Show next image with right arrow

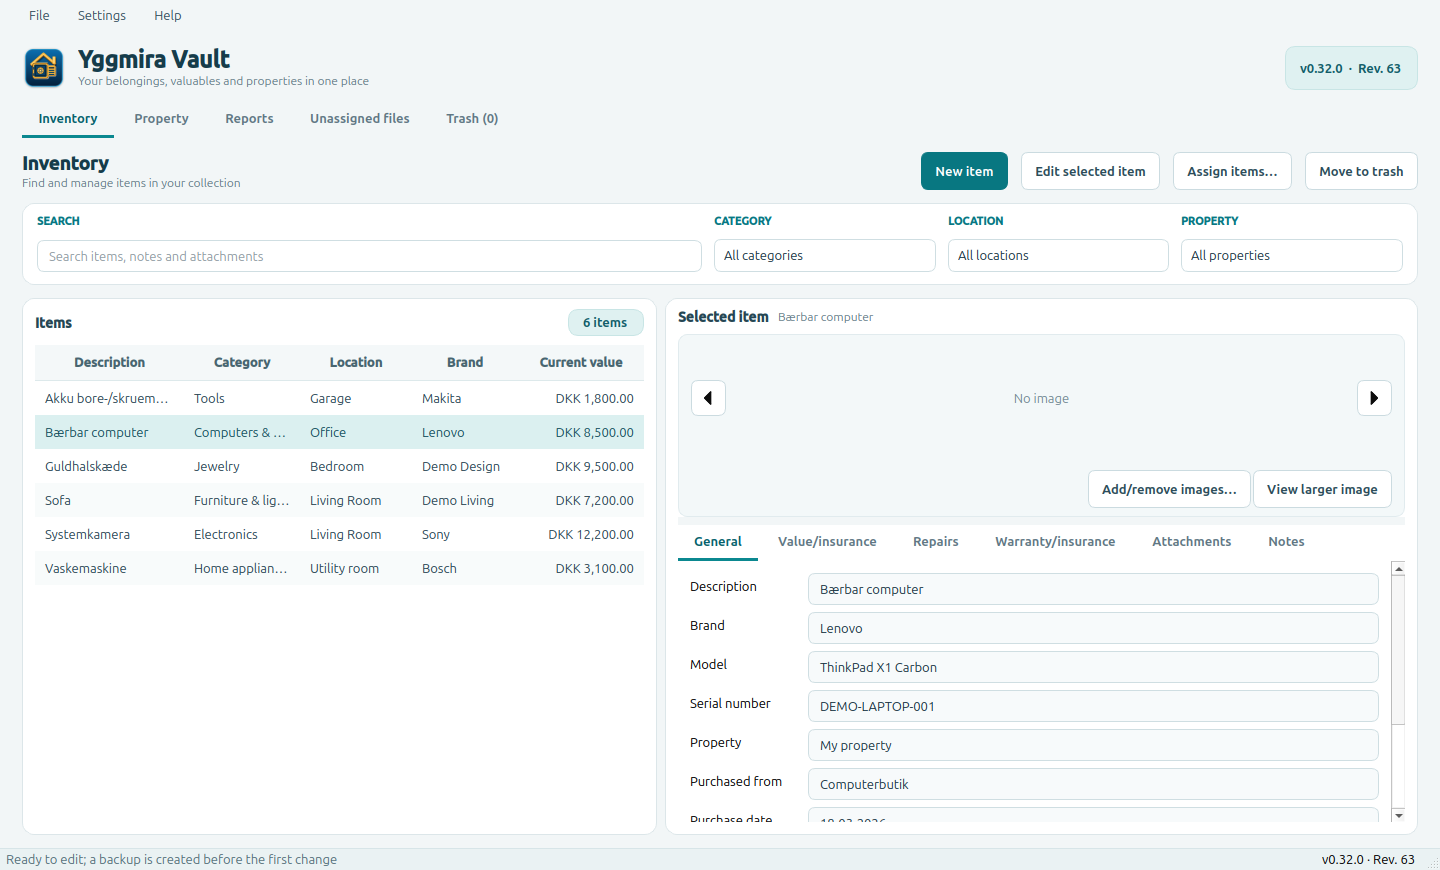pos(1374,398)
